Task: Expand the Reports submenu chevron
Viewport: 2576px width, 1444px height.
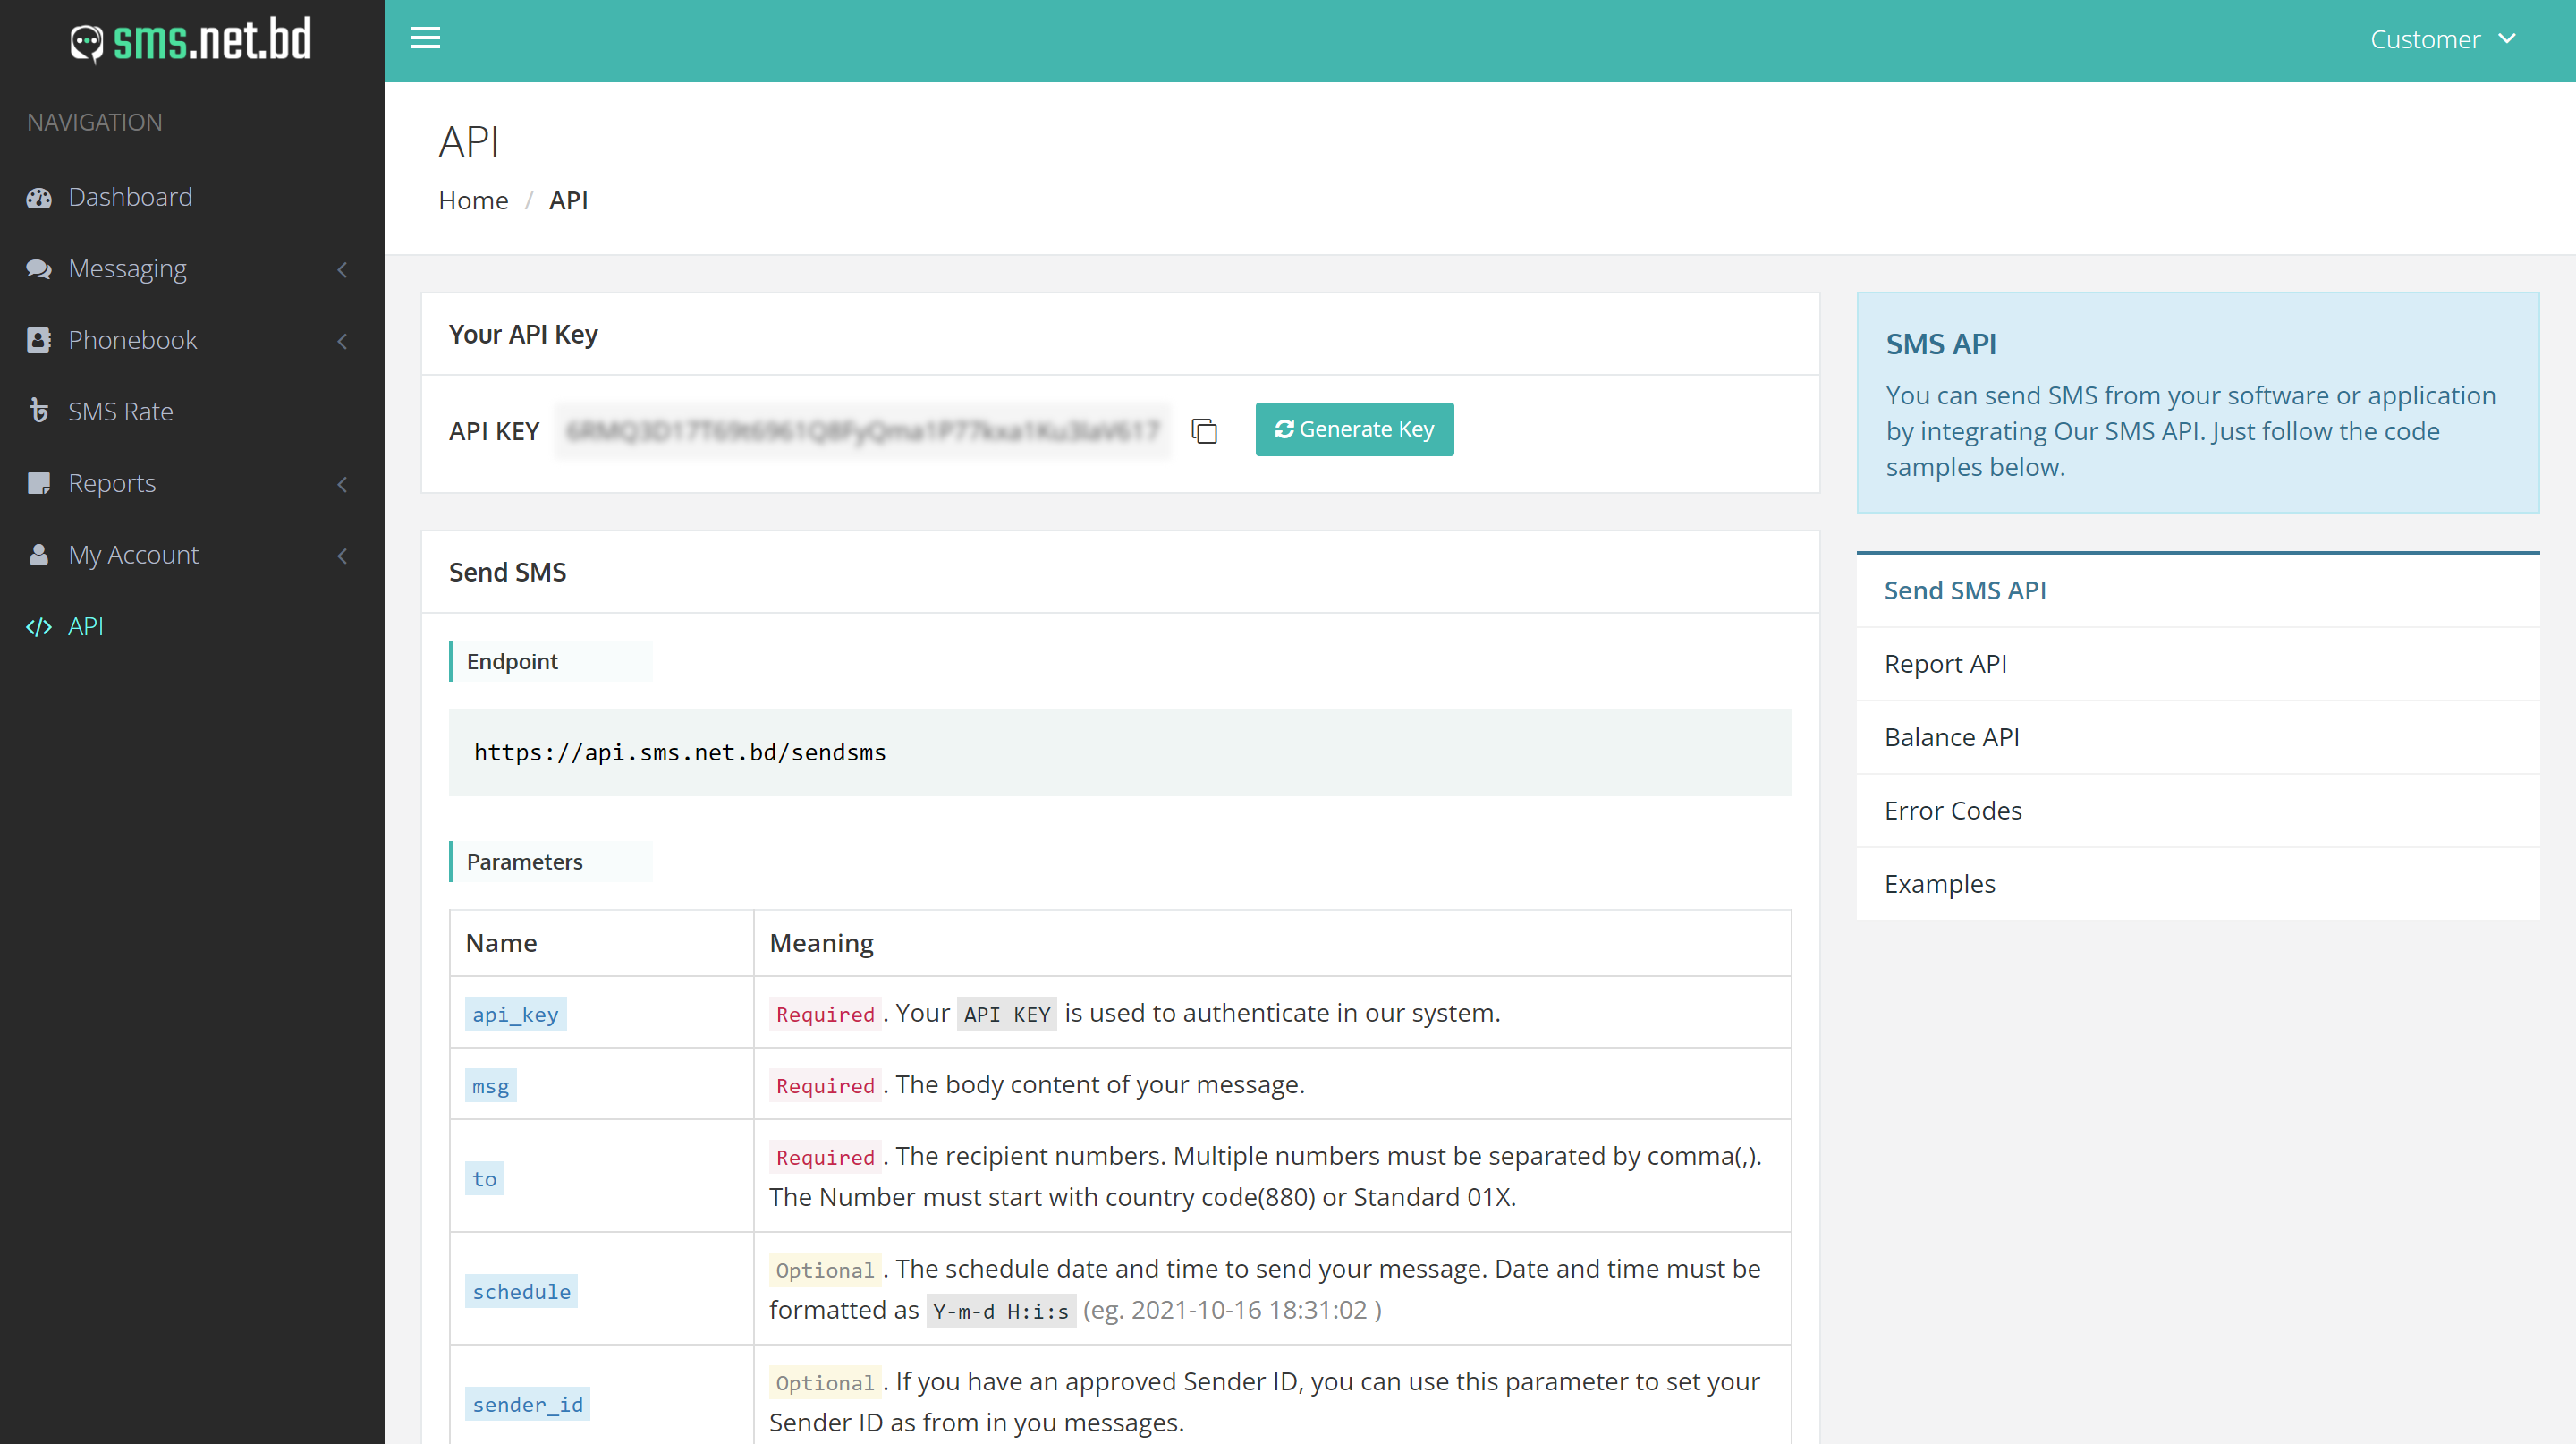Action: tap(342, 485)
